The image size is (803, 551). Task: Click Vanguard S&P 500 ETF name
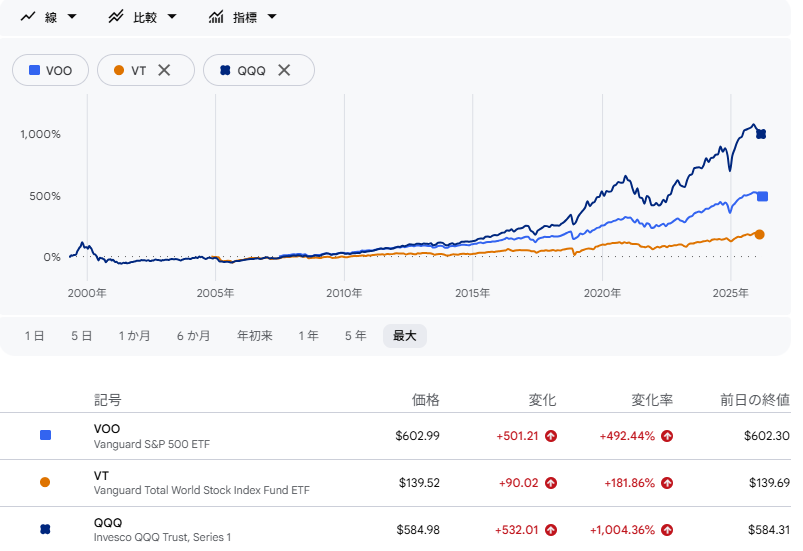[x=152, y=444]
